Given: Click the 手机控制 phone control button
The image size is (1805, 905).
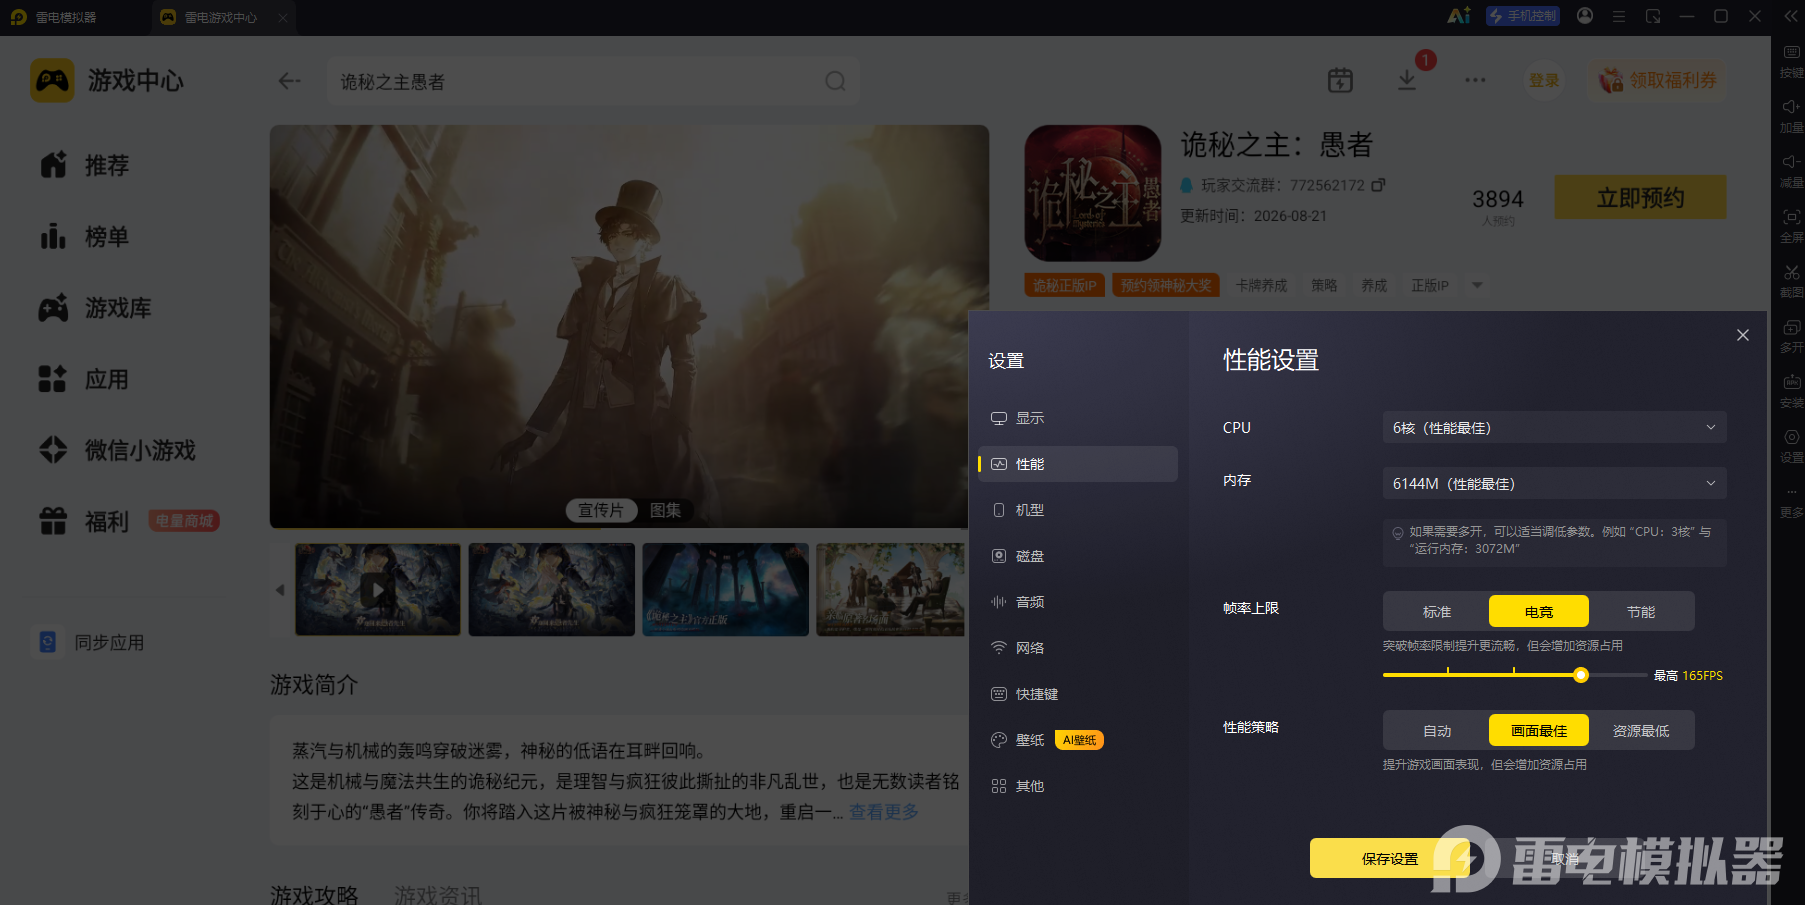Looking at the screenshot, I should 1523,16.
